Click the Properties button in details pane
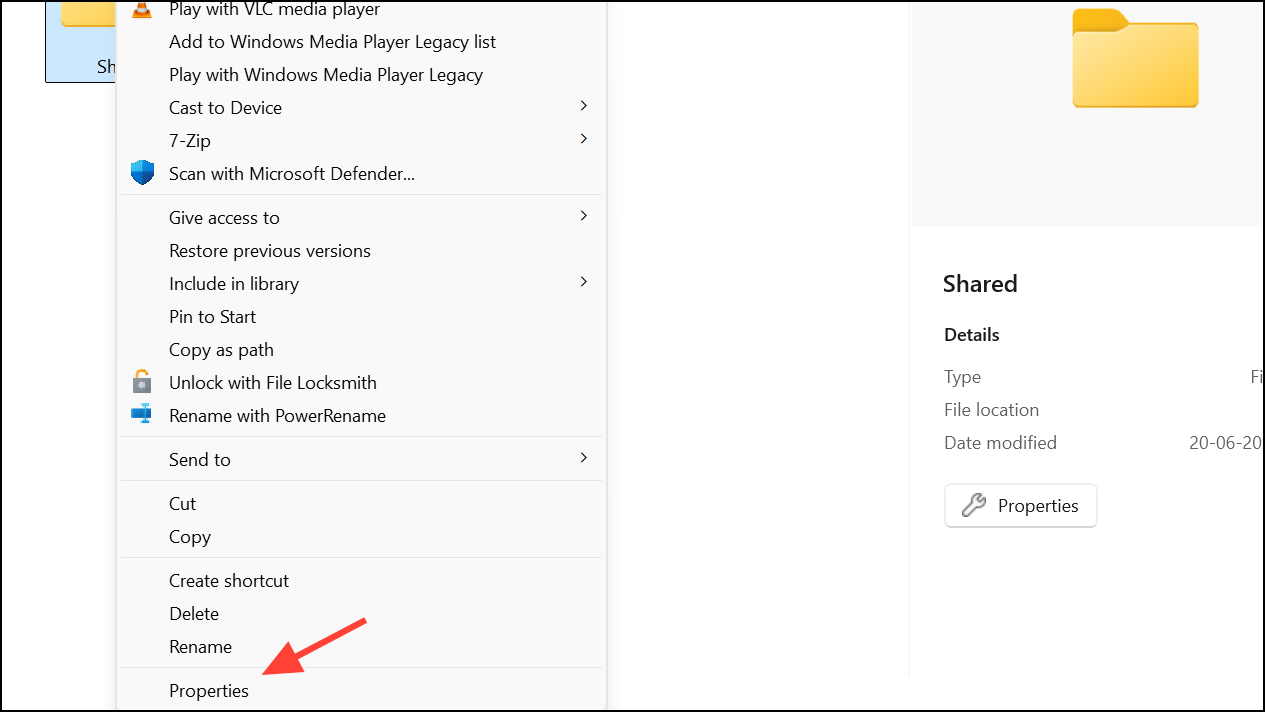Viewport: 1265px width, 712px height. coord(1020,506)
